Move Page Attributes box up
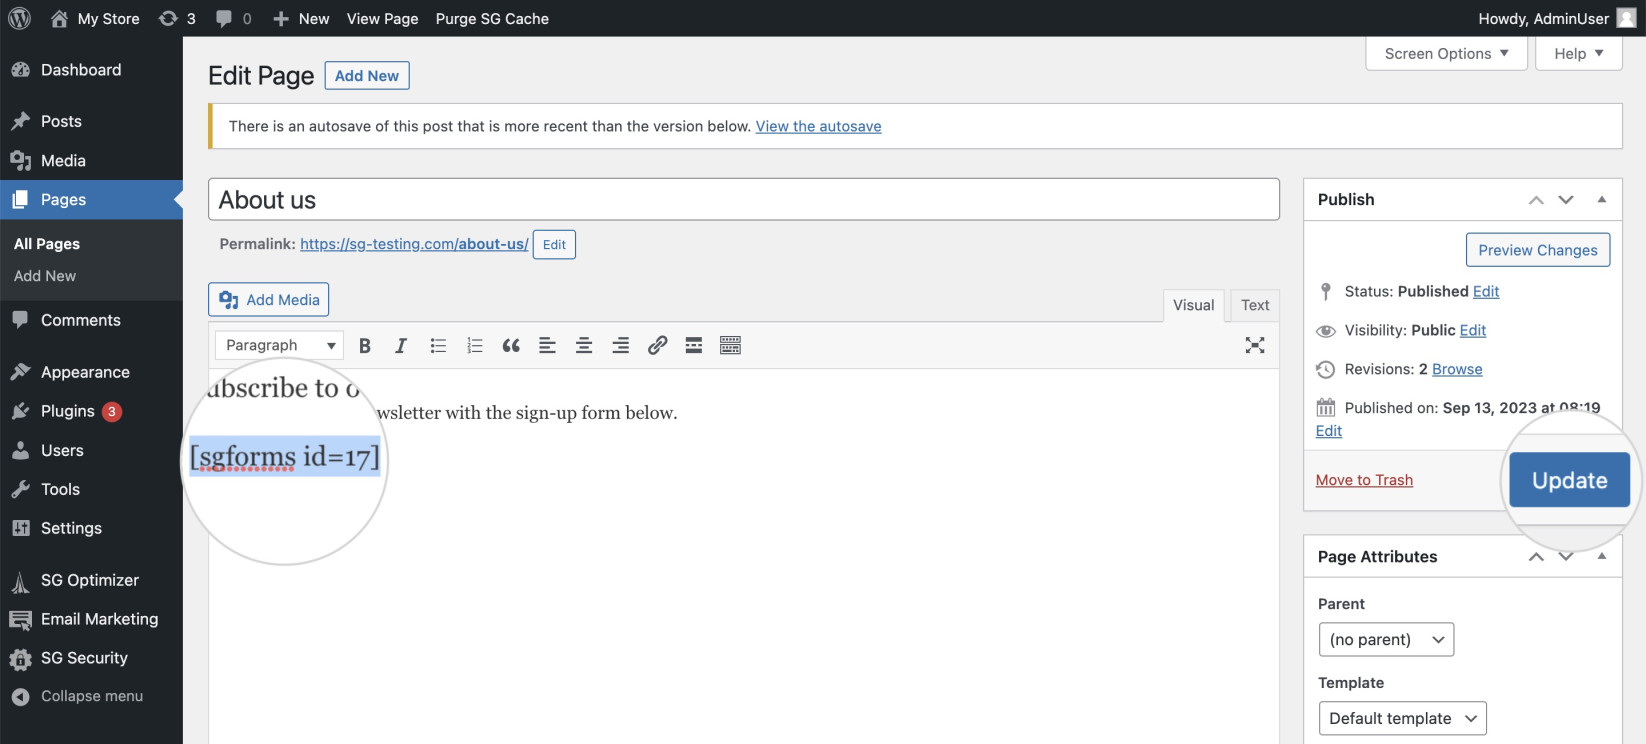 [x=1536, y=557]
